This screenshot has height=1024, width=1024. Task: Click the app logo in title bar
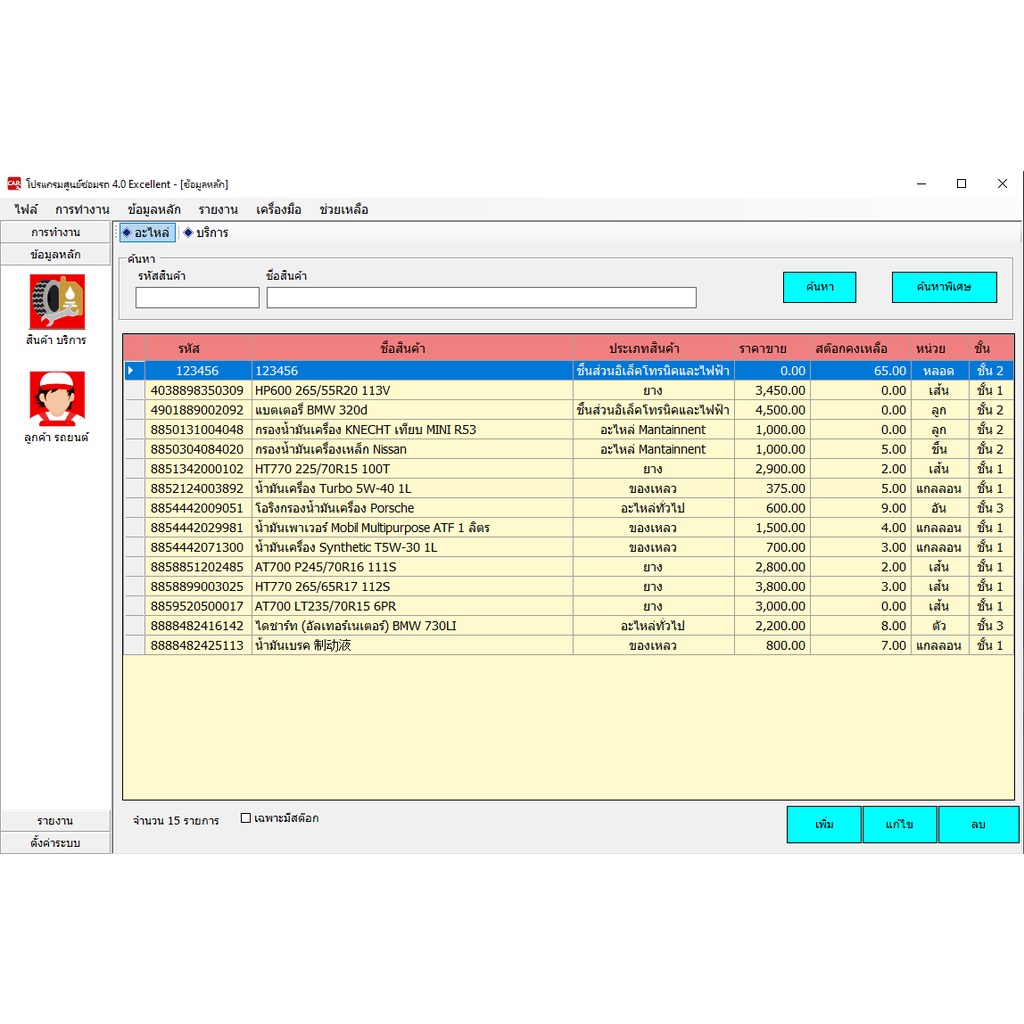pos(14,184)
